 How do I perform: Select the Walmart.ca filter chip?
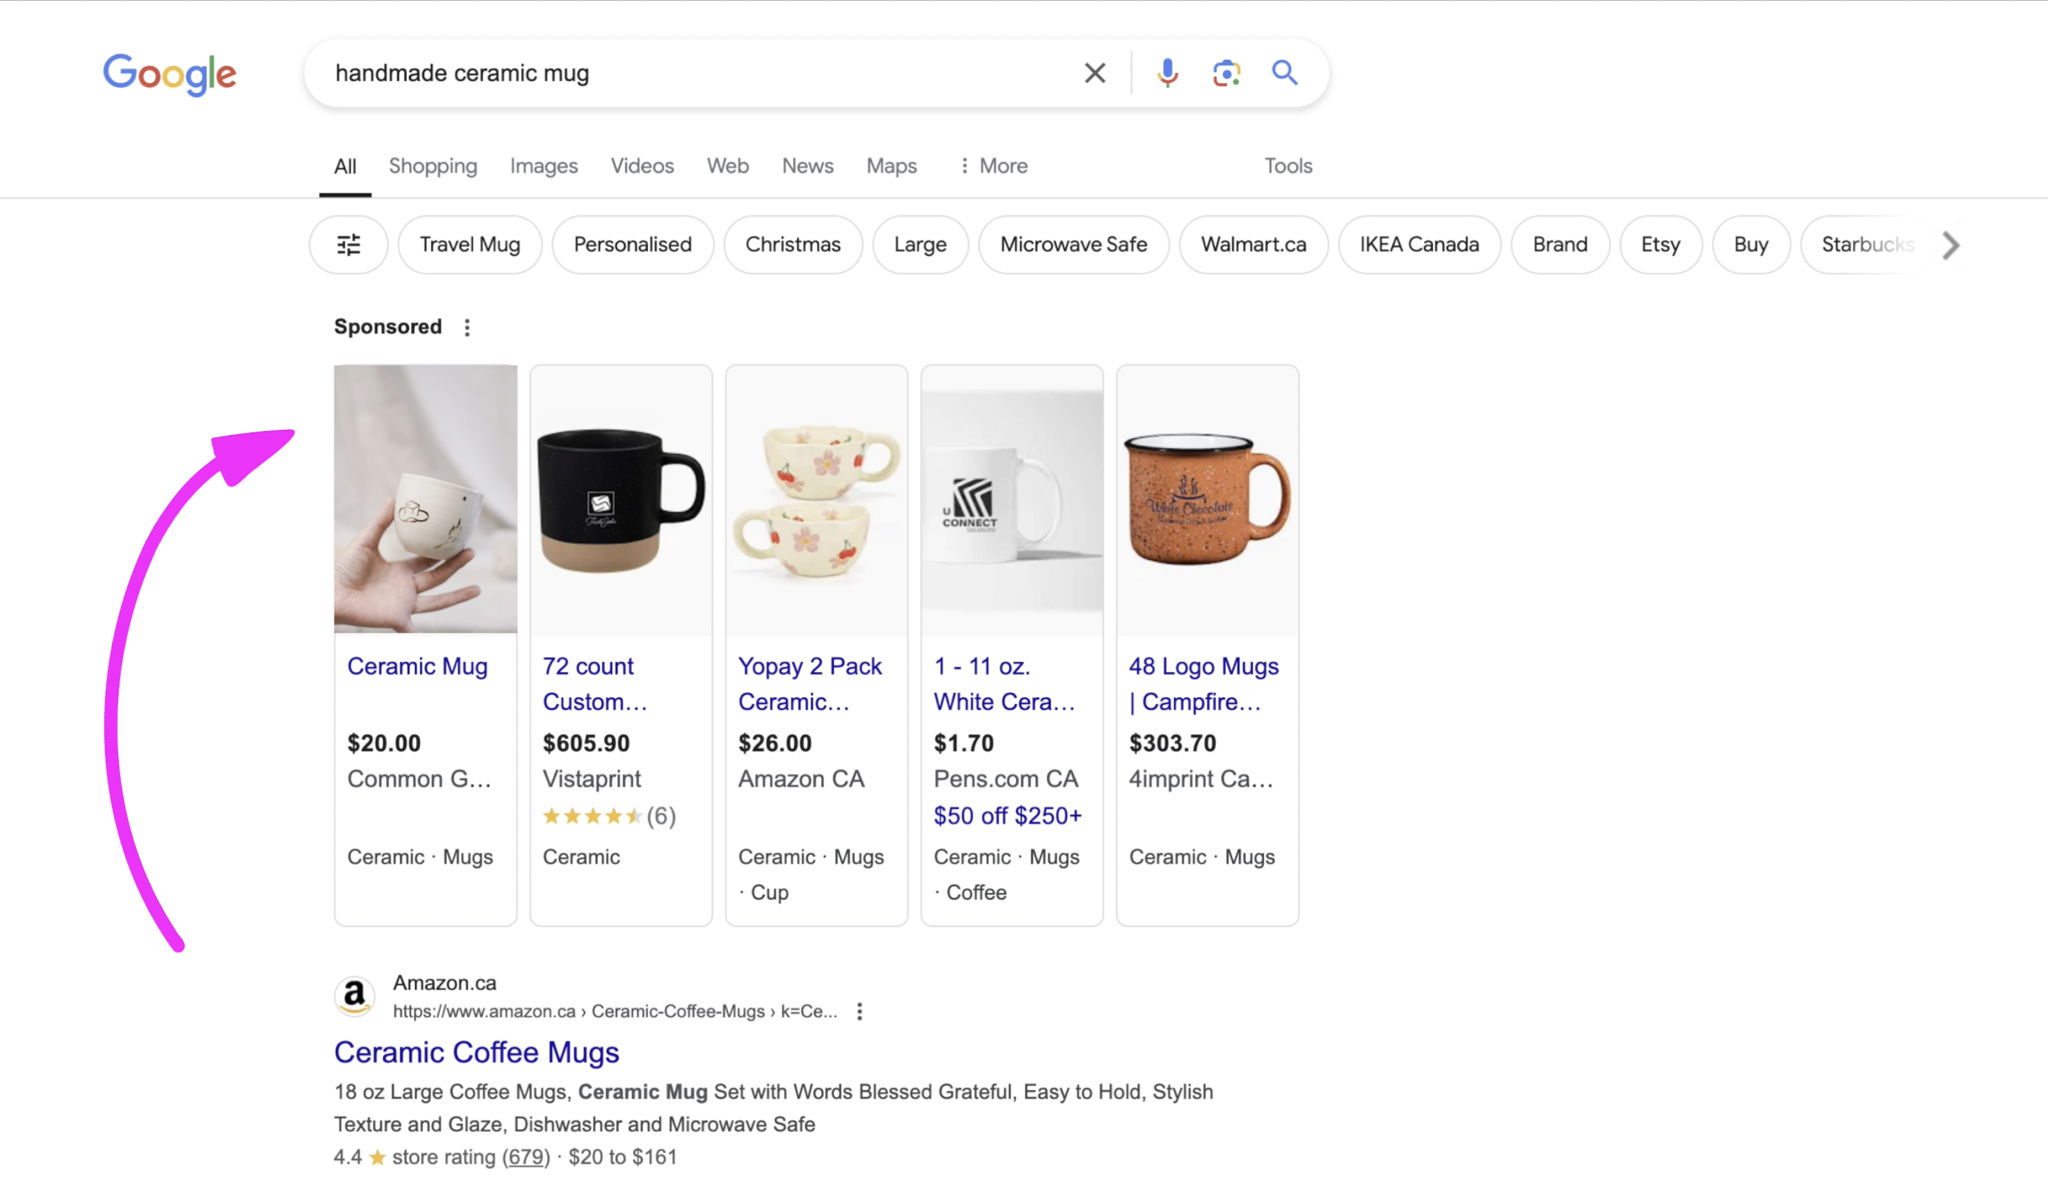1254,245
